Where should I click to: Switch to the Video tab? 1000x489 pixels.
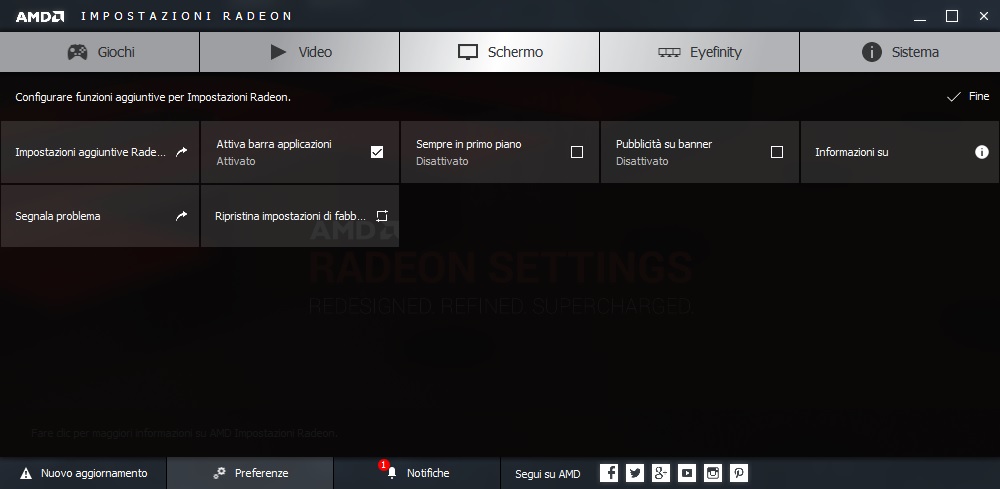coord(300,52)
